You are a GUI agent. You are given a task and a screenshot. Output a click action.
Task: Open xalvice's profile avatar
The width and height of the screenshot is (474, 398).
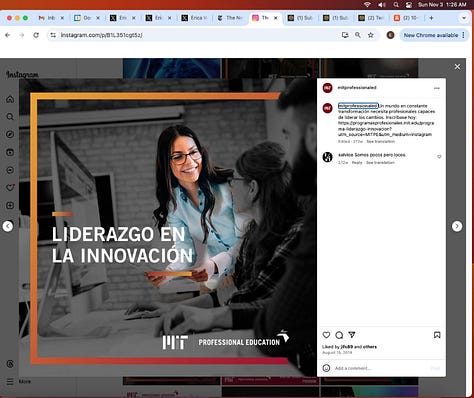[328, 157]
